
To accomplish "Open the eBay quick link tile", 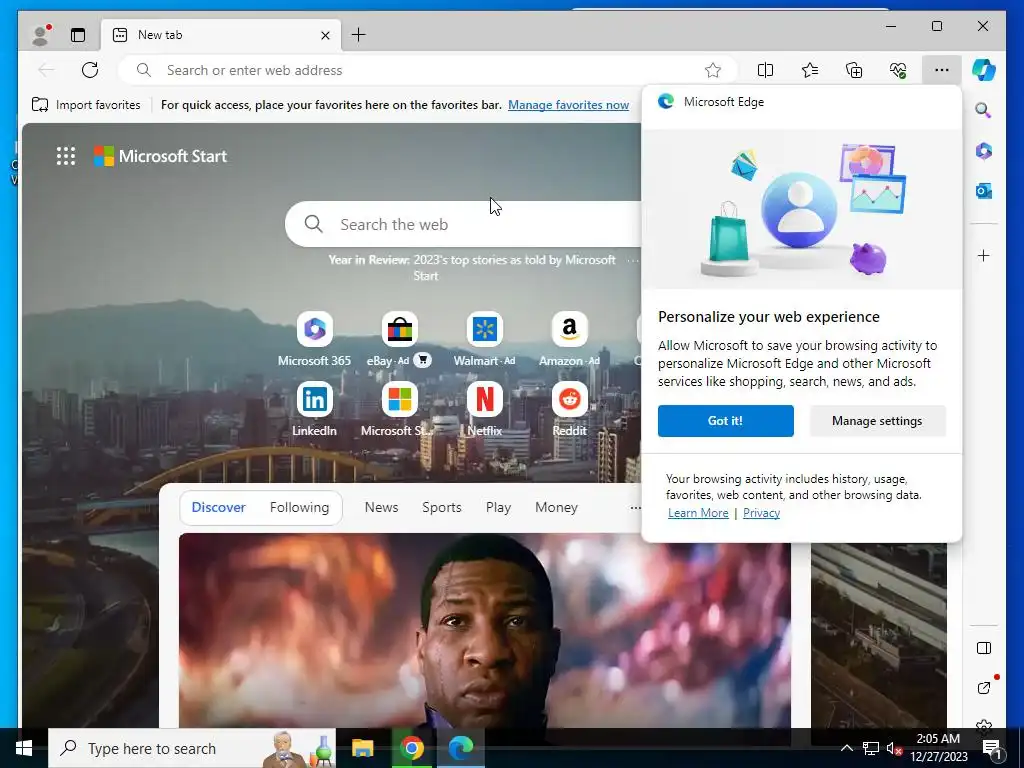I will tap(399, 339).
